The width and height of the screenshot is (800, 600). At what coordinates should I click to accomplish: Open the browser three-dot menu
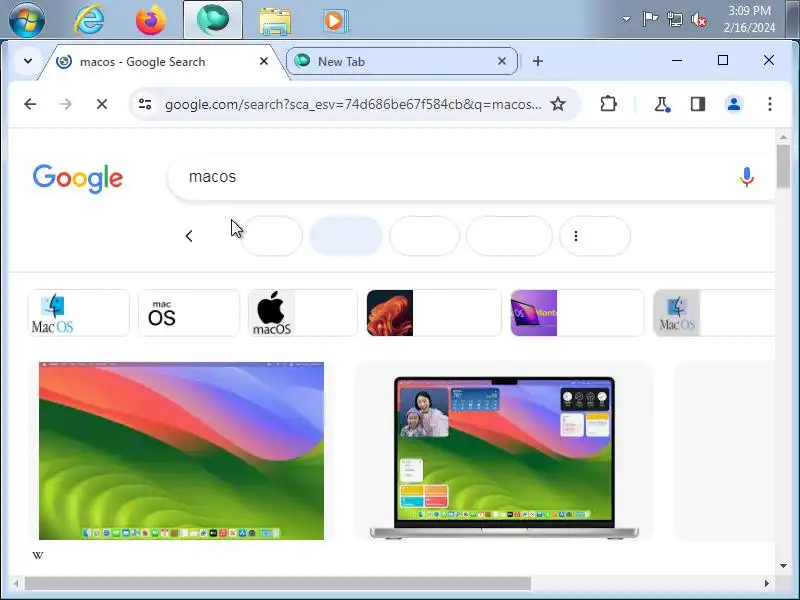coord(769,104)
